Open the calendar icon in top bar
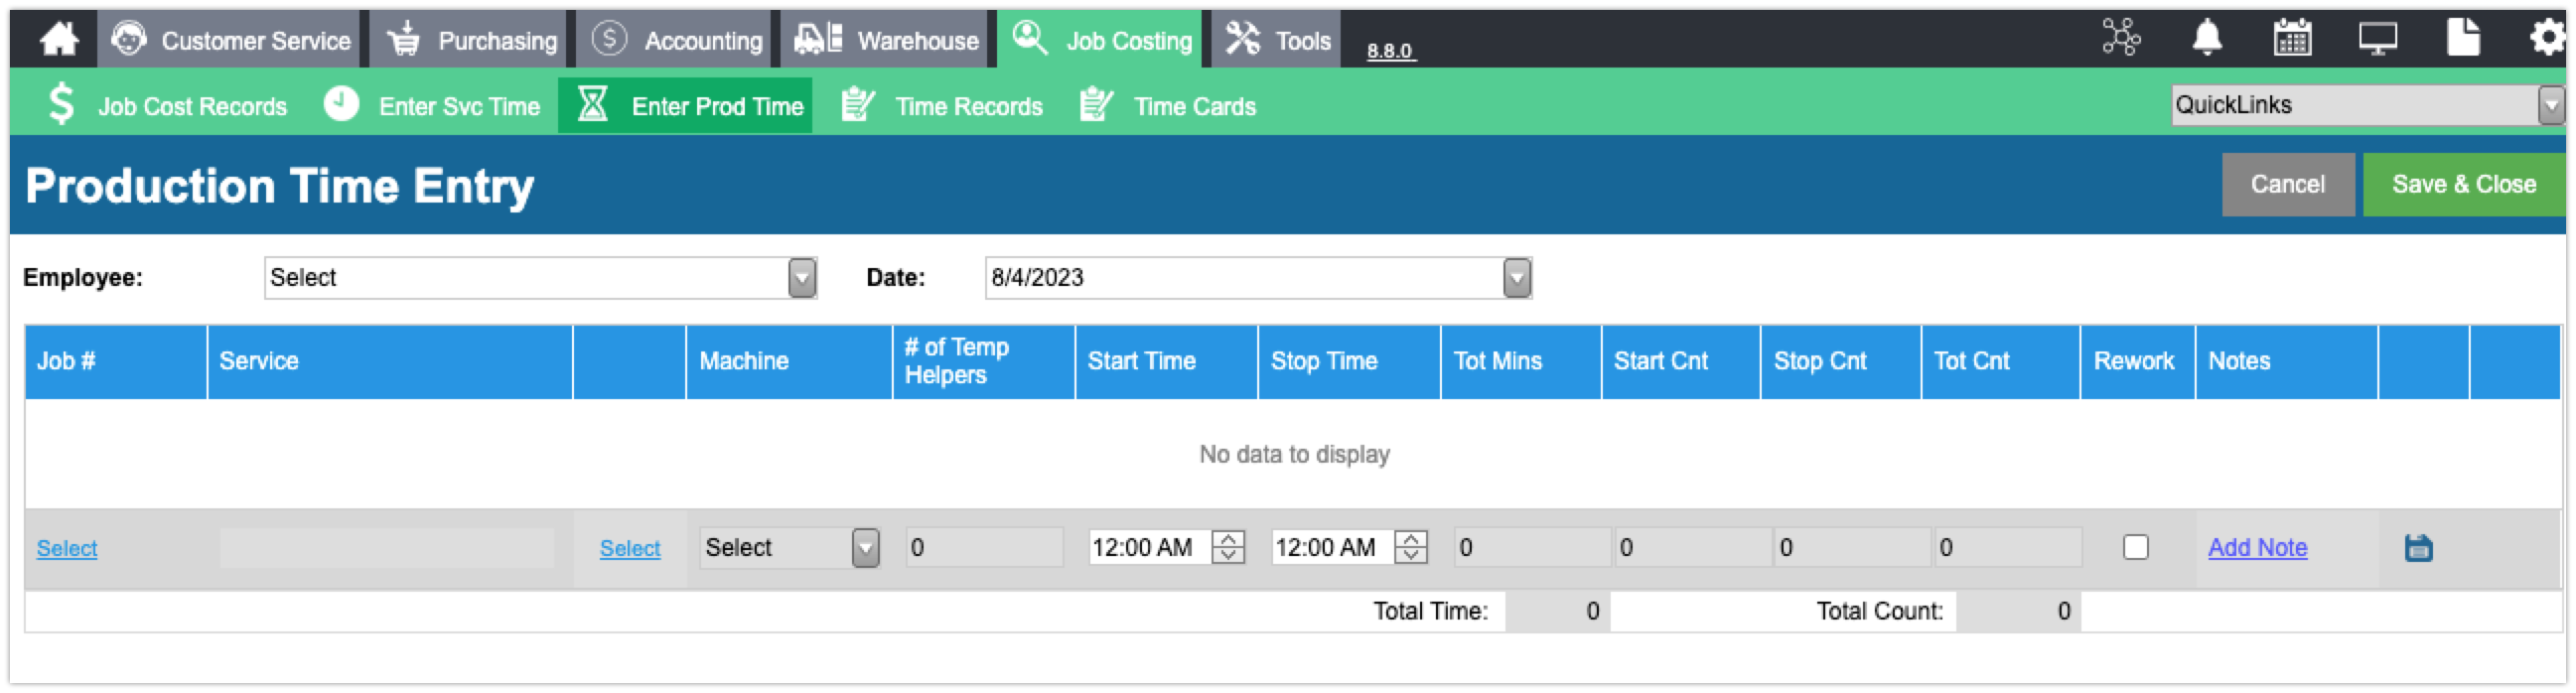 pos(2292,38)
